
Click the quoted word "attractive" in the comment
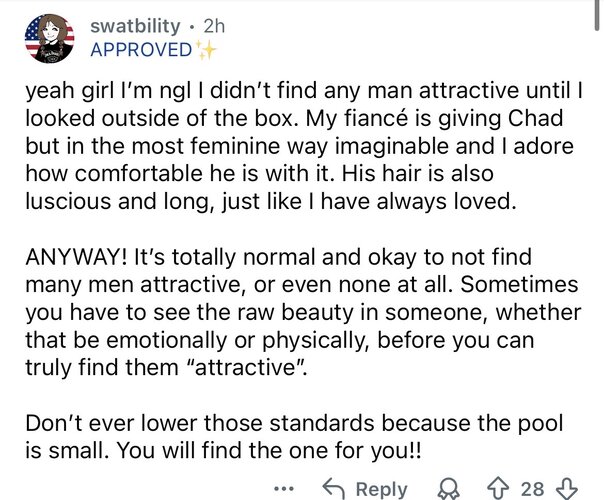tap(247, 367)
